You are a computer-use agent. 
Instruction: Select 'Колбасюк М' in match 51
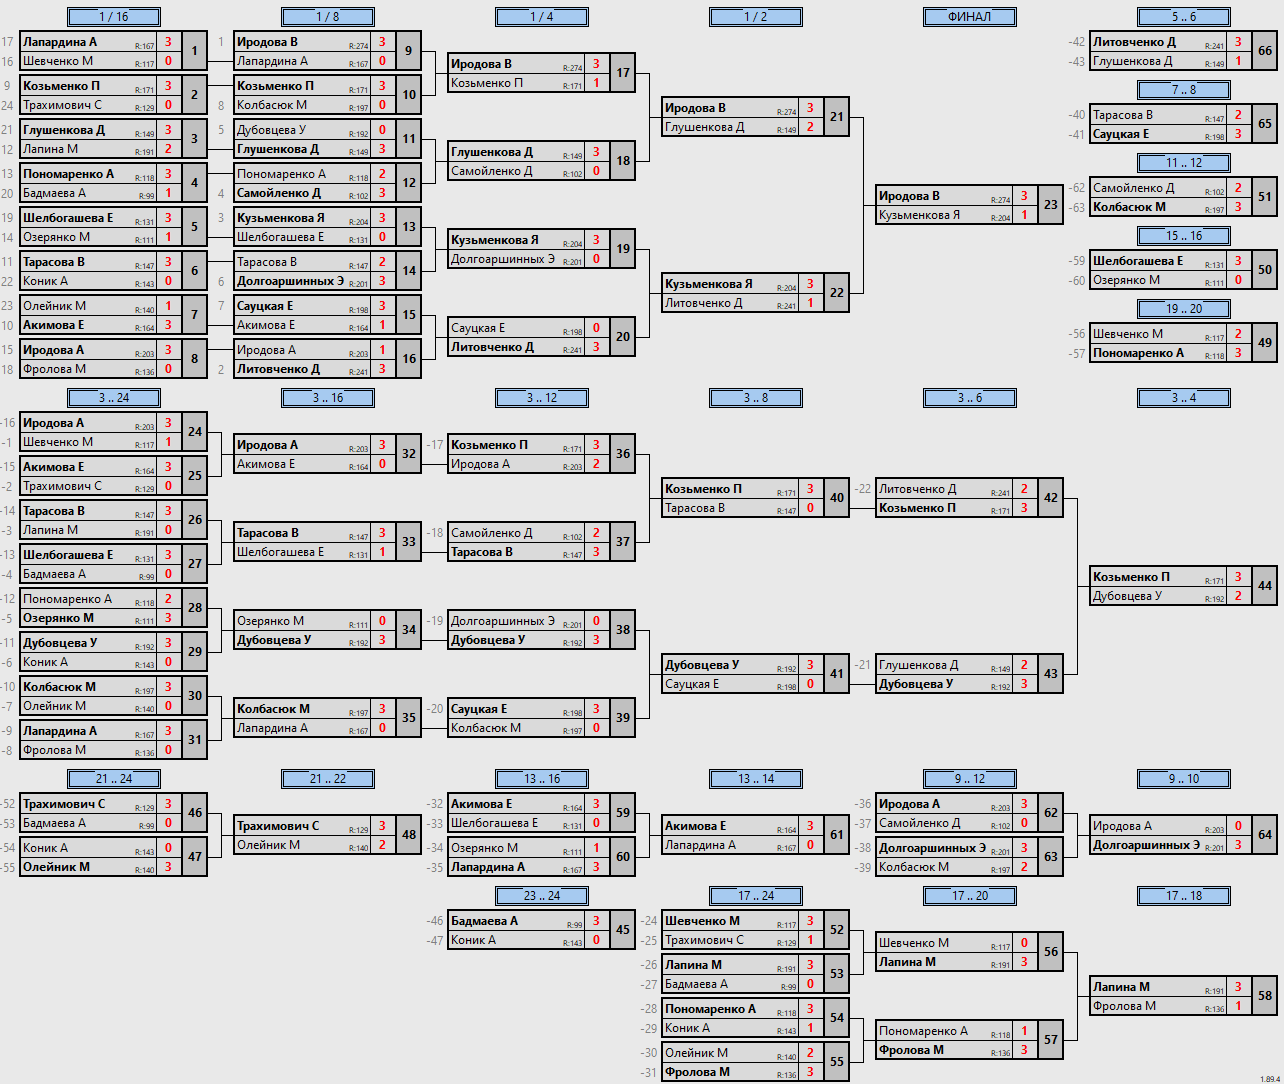tap(1129, 207)
